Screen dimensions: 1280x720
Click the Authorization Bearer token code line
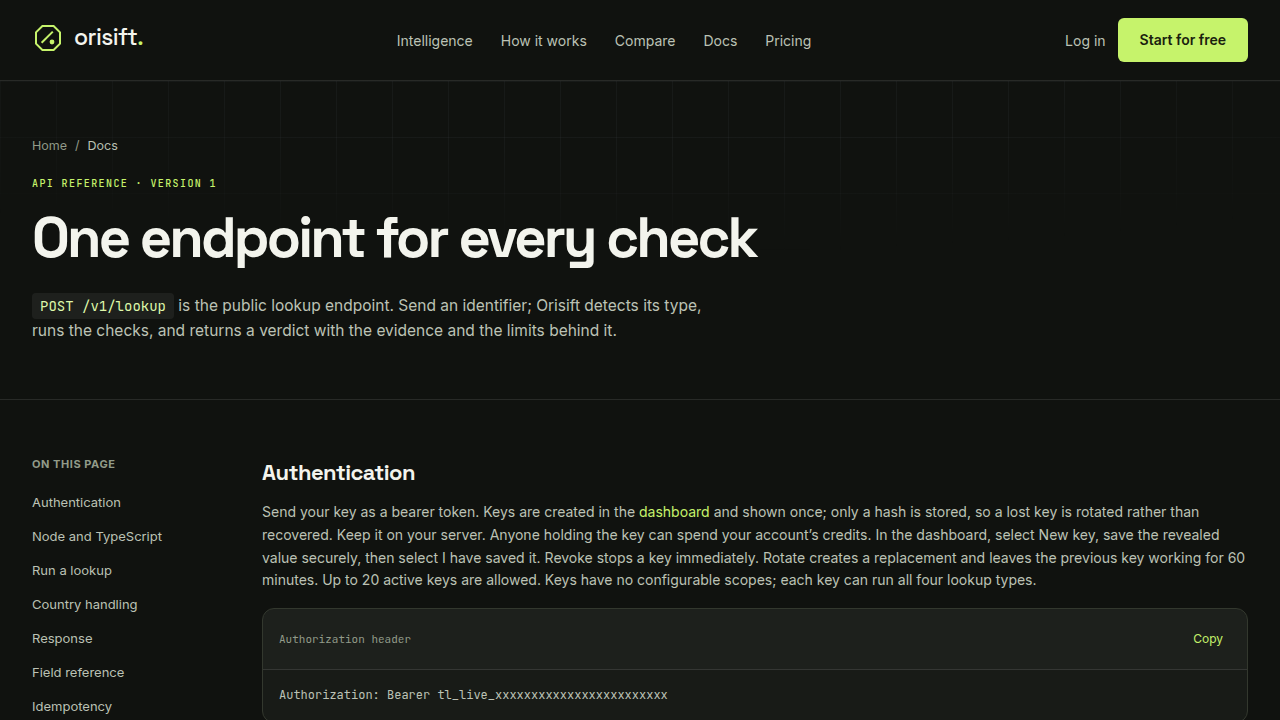click(473, 695)
